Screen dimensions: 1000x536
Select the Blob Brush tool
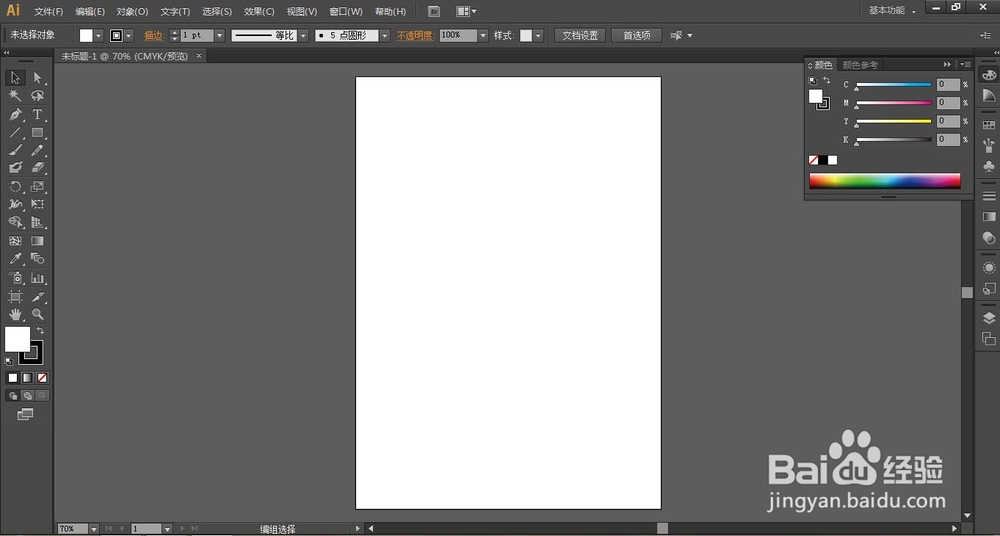15,168
